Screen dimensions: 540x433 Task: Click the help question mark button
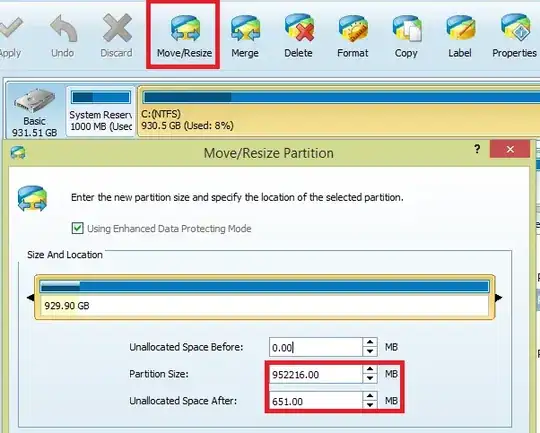(477, 149)
